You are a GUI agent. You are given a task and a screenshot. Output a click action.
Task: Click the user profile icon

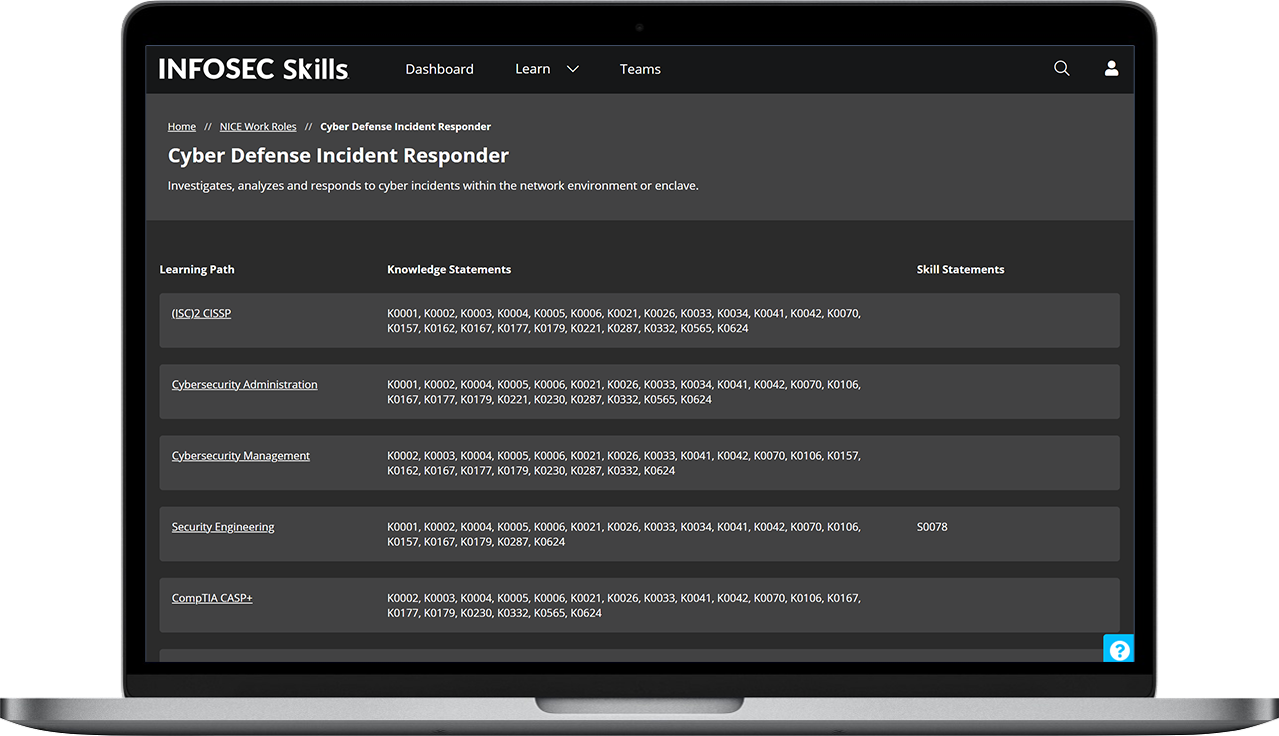(1111, 68)
